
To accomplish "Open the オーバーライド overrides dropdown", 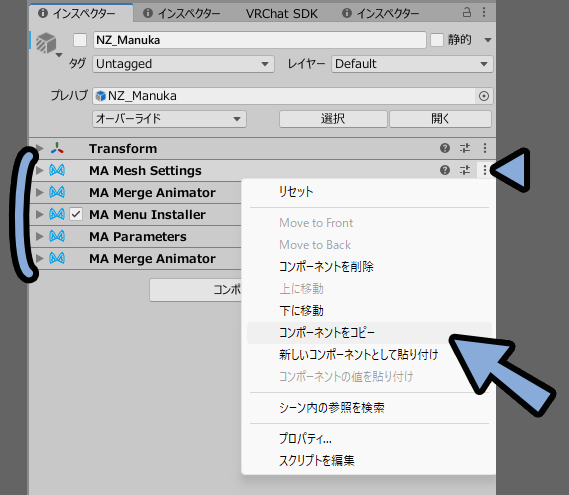I will click(169, 119).
